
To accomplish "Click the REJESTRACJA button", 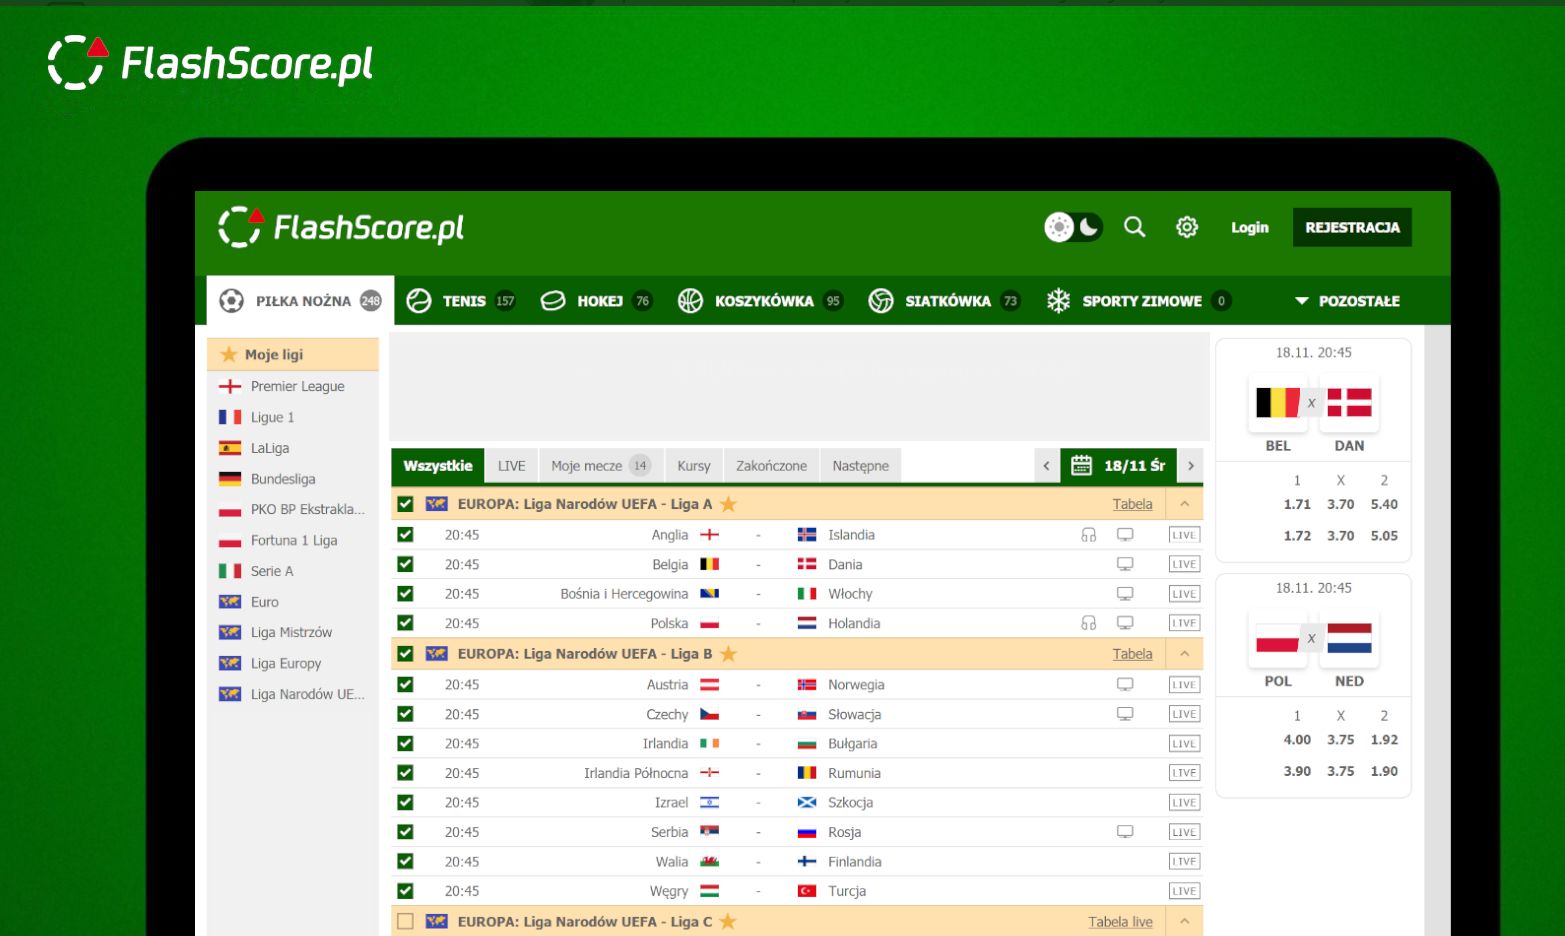I will pos(1352,227).
